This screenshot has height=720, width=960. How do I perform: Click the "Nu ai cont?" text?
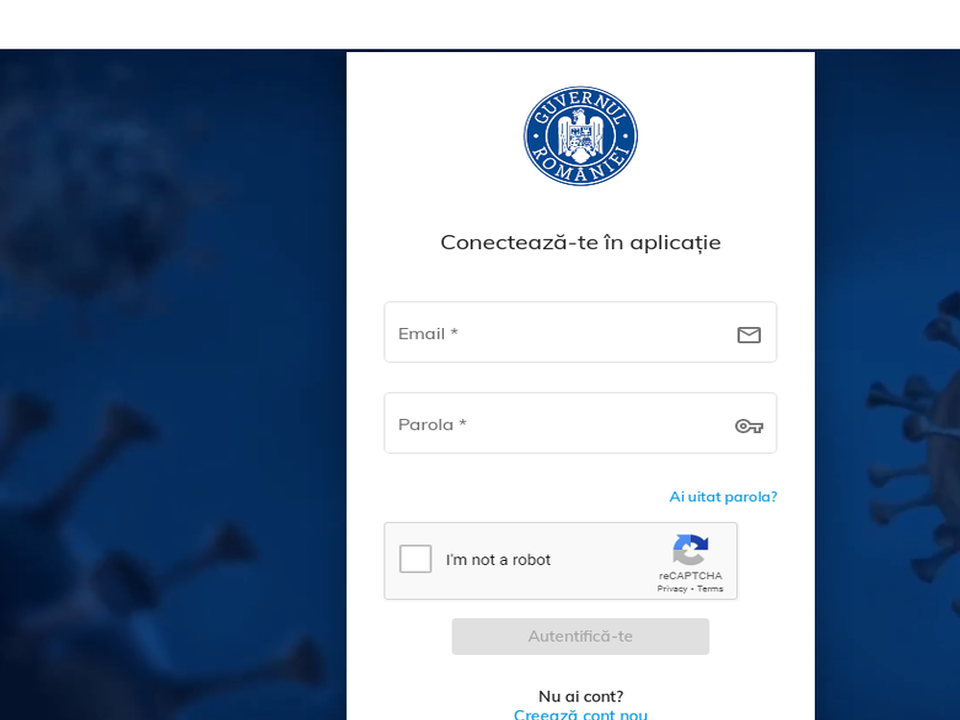(580, 696)
